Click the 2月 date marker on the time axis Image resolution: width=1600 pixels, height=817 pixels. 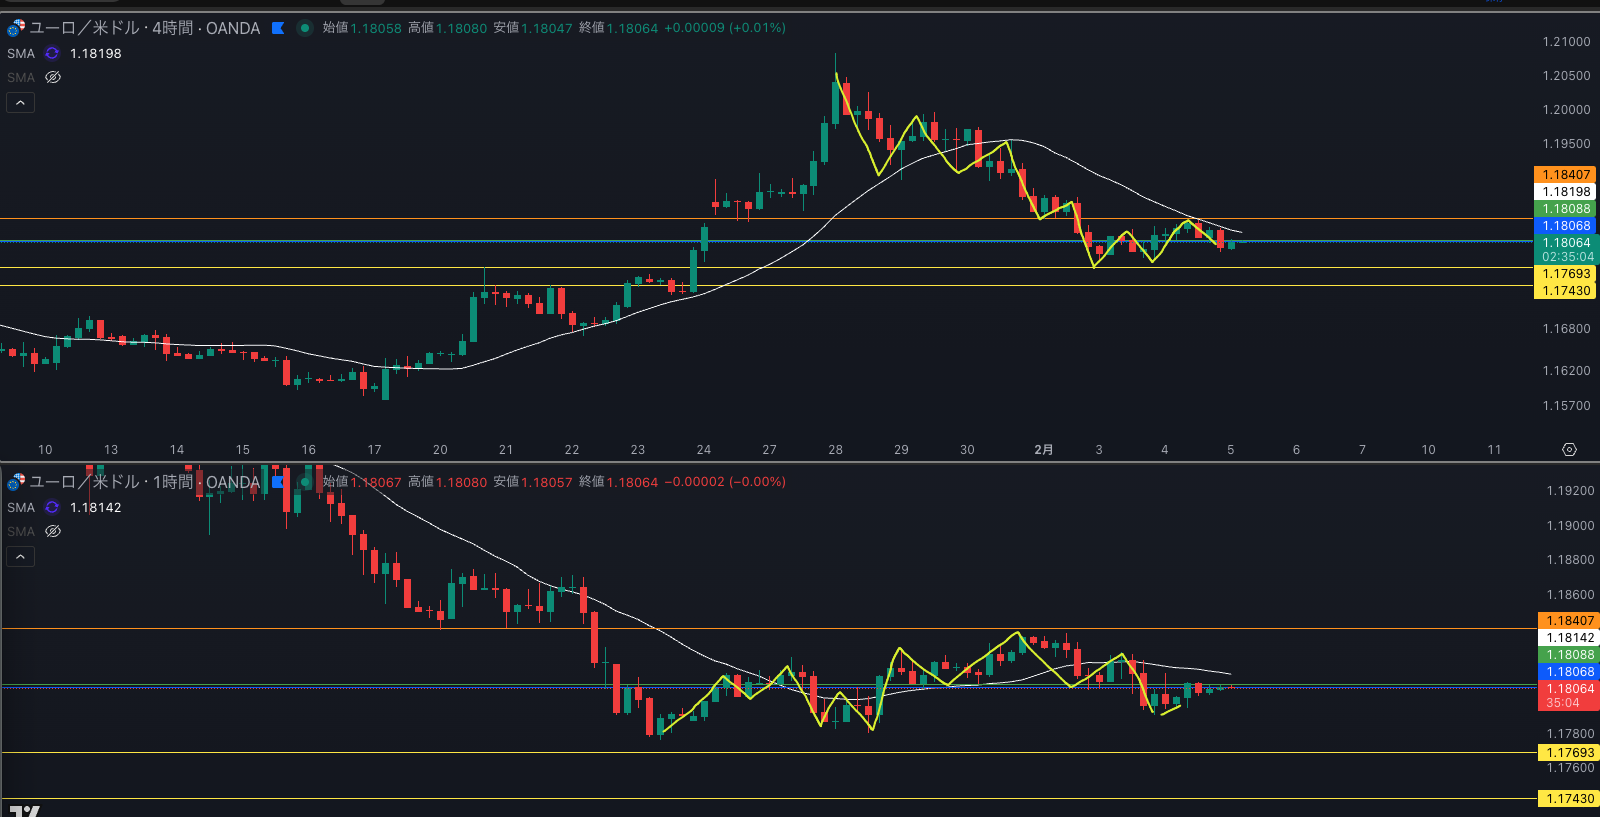(x=1043, y=450)
